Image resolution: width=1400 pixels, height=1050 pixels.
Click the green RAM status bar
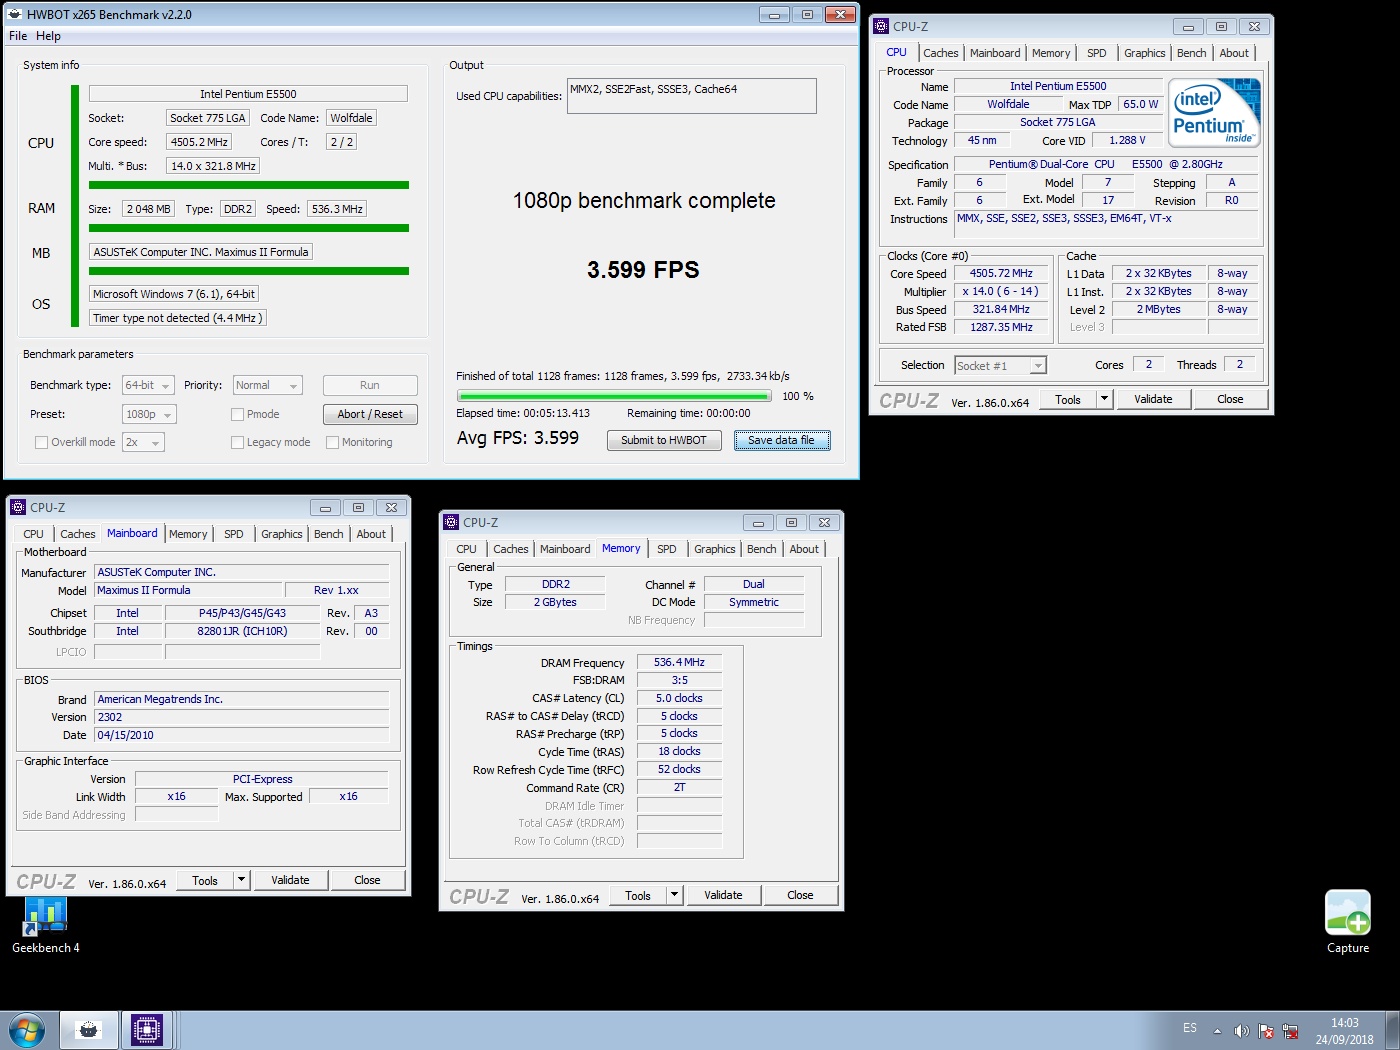coord(249,228)
